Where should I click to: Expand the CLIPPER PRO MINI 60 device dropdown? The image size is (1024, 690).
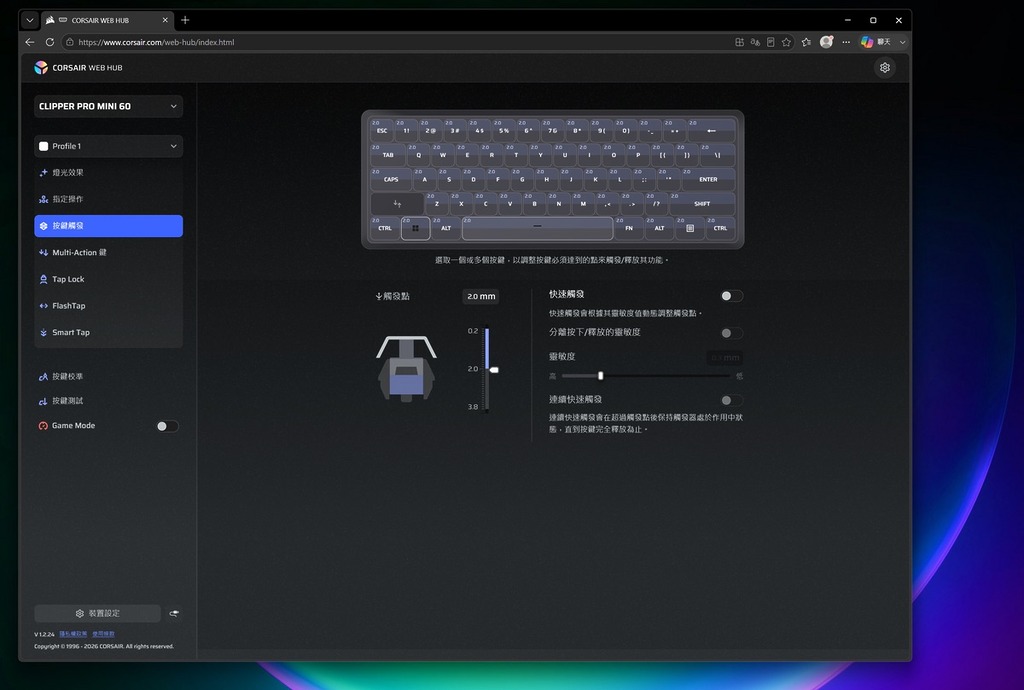pyautogui.click(x=108, y=106)
